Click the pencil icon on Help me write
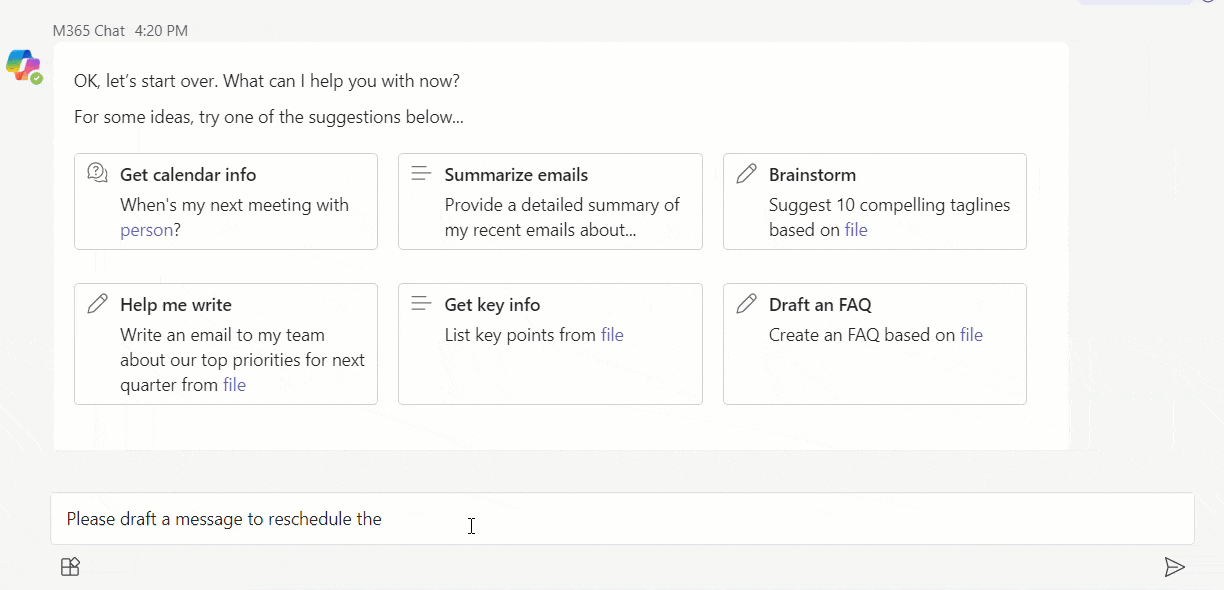The image size is (1224, 590). pyautogui.click(x=97, y=303)
